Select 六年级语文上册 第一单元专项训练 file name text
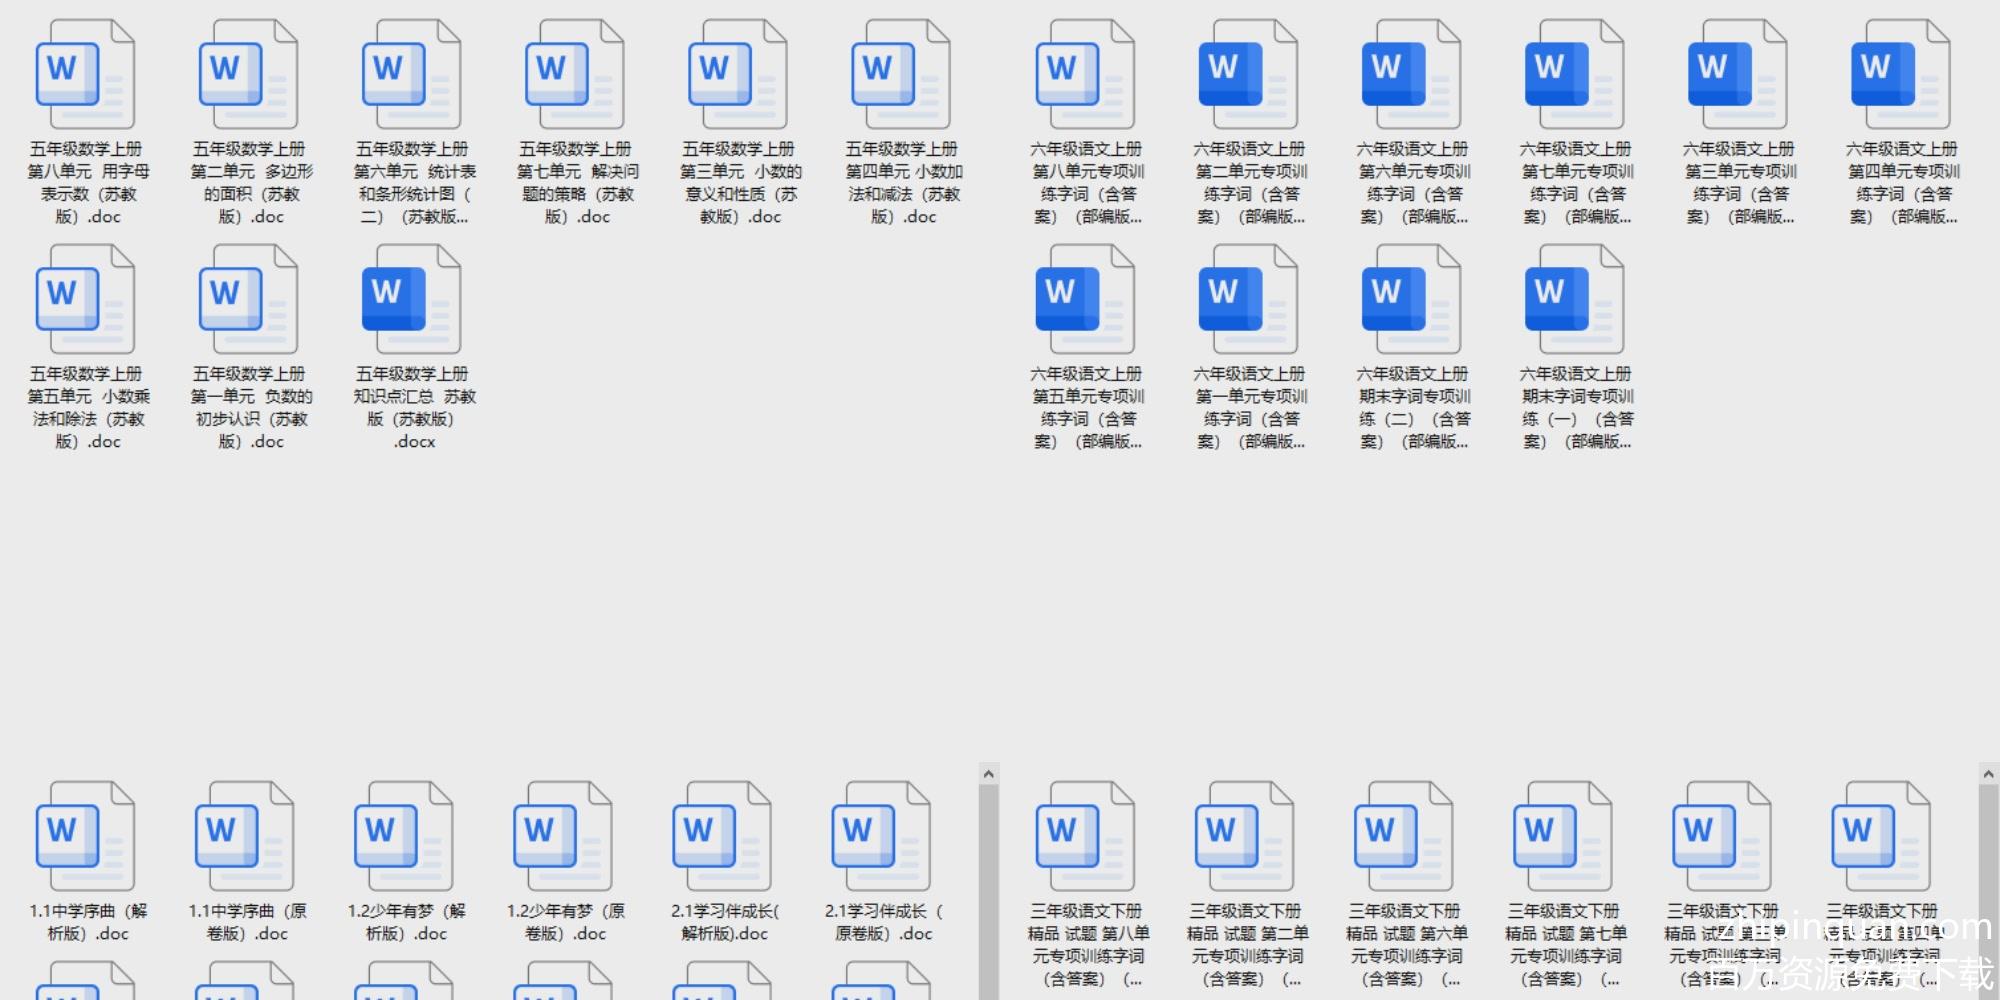 [1250, 408]
